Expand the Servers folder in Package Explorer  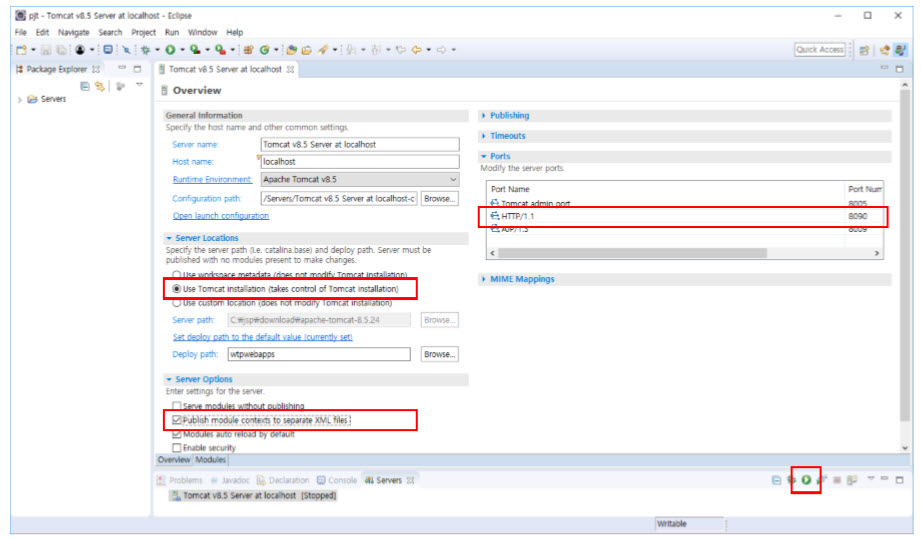[x=20, y=100]
